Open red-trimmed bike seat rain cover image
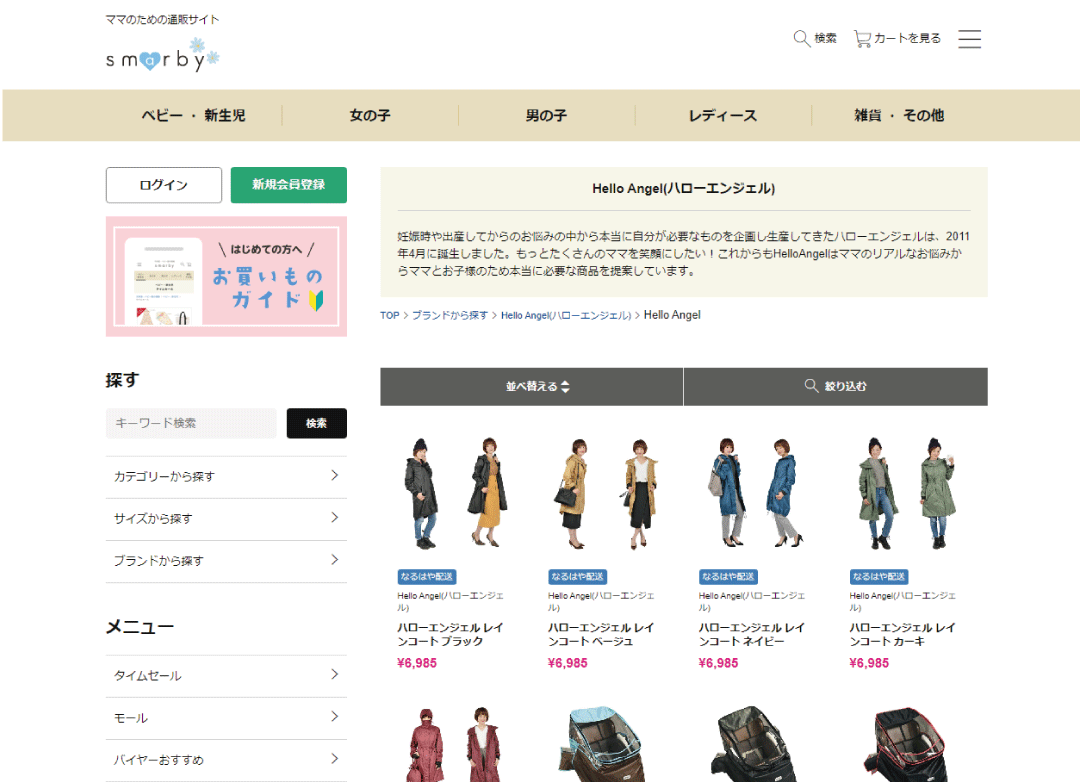The height and width of the screenshot is (782, 1080). pyautogui.click(x=908, y=743)
